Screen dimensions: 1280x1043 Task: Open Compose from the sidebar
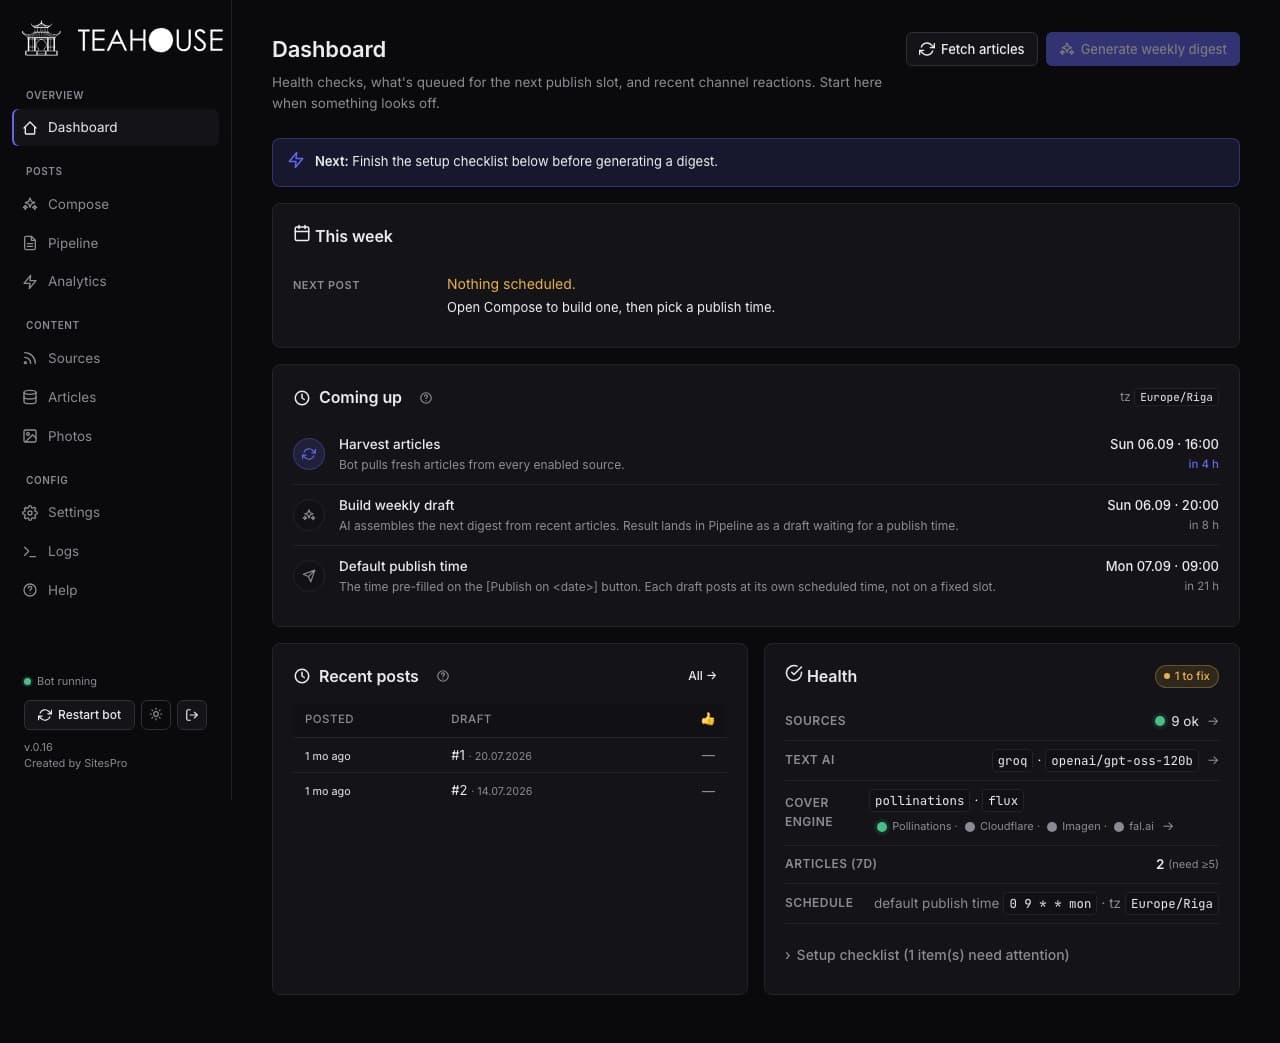tap(115, 204)
